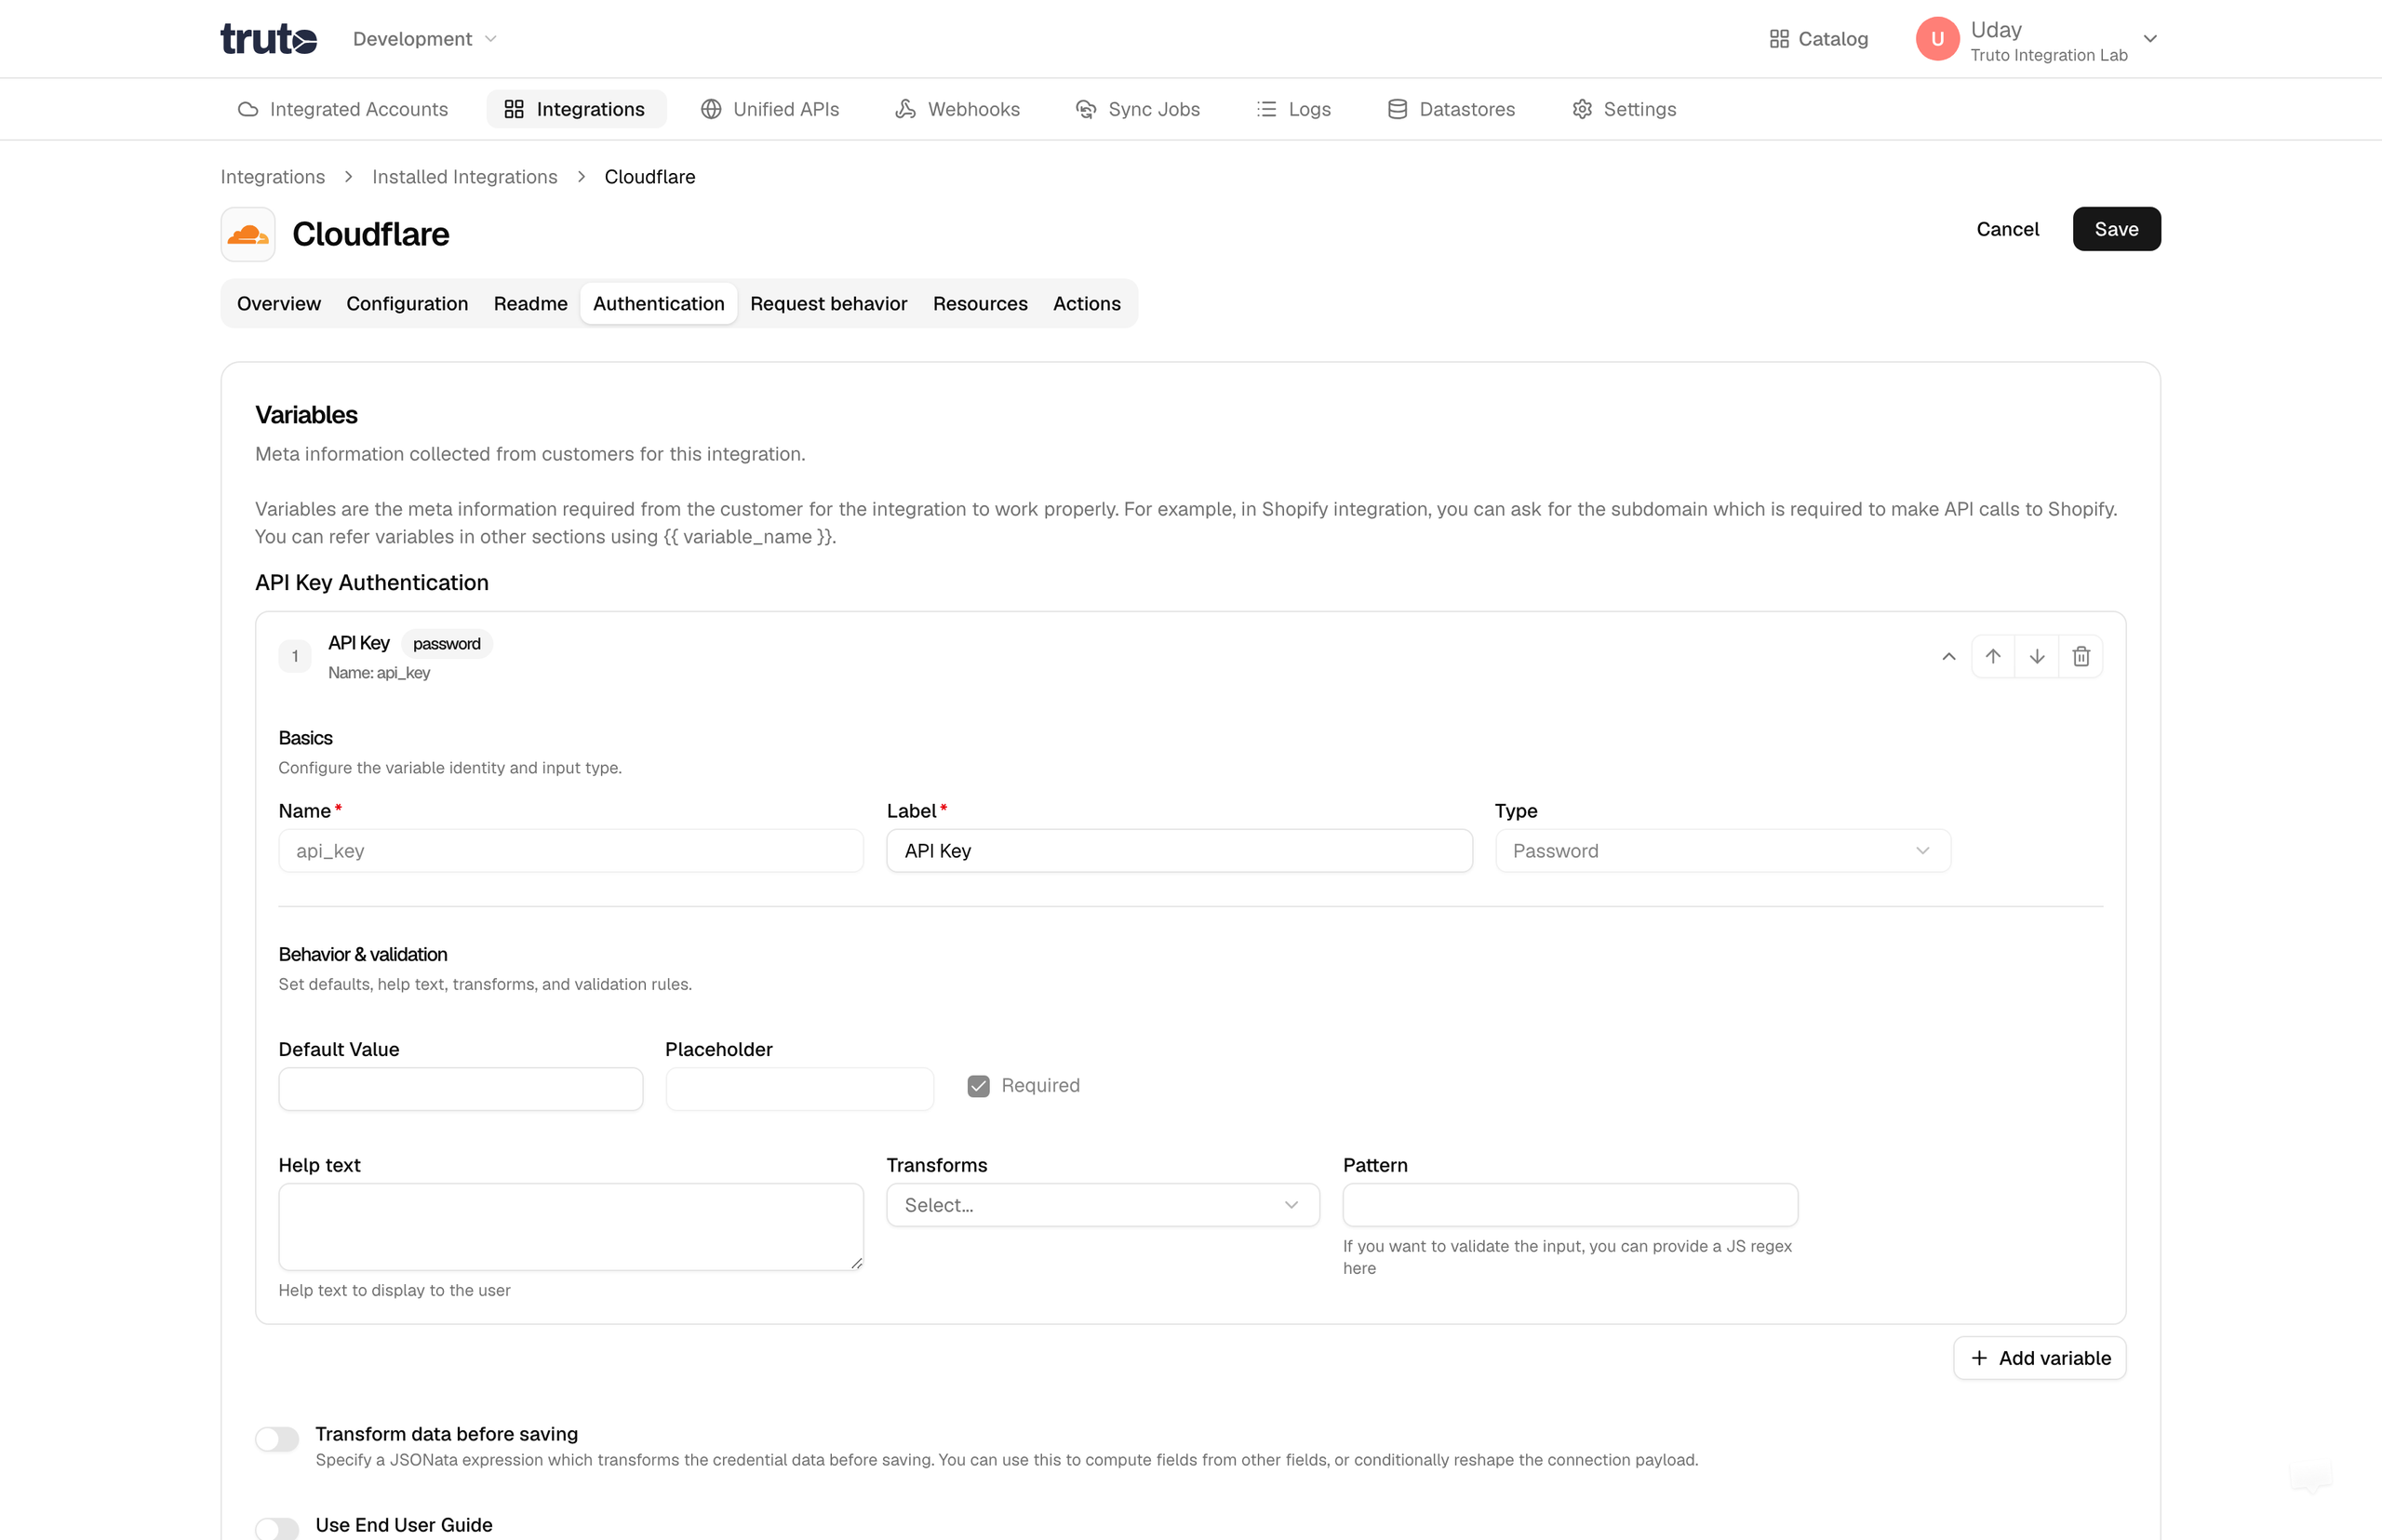Click the Cloudflare logo icon
The image size is (2382, 1540).
coord(248,234)
